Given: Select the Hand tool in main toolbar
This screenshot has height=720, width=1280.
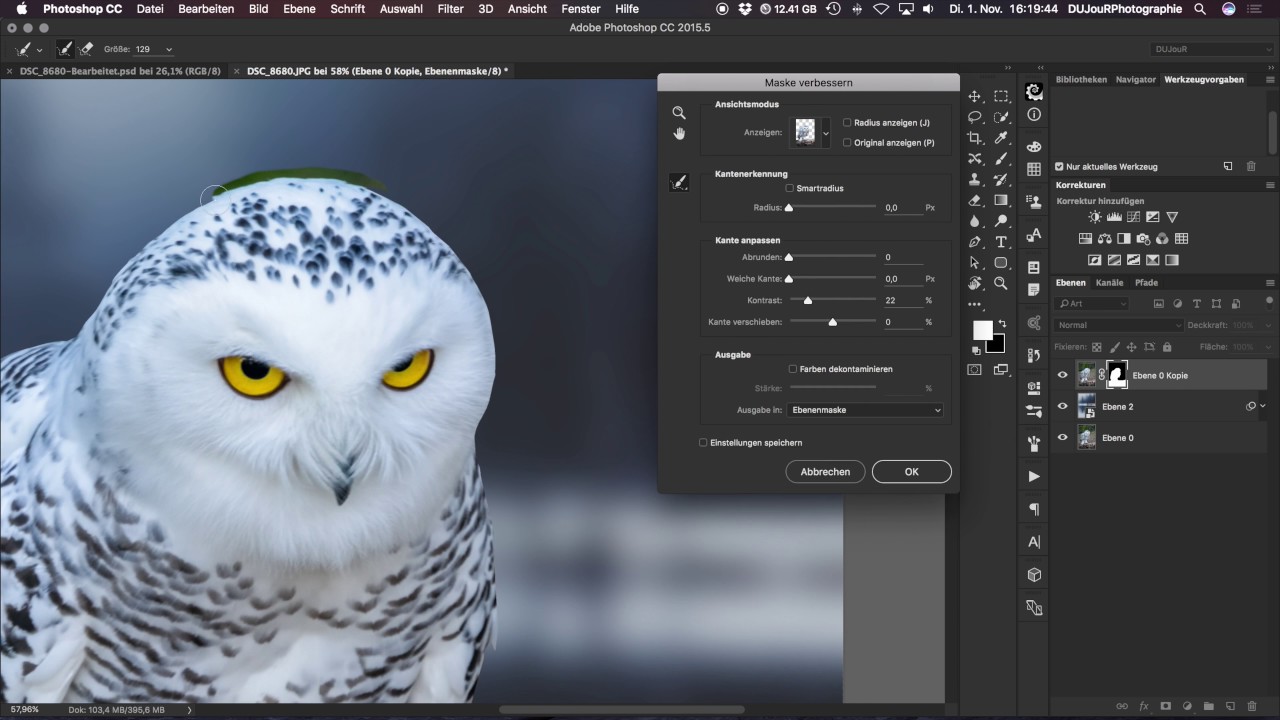Looking at the screenshot, I should coord(975,284).
